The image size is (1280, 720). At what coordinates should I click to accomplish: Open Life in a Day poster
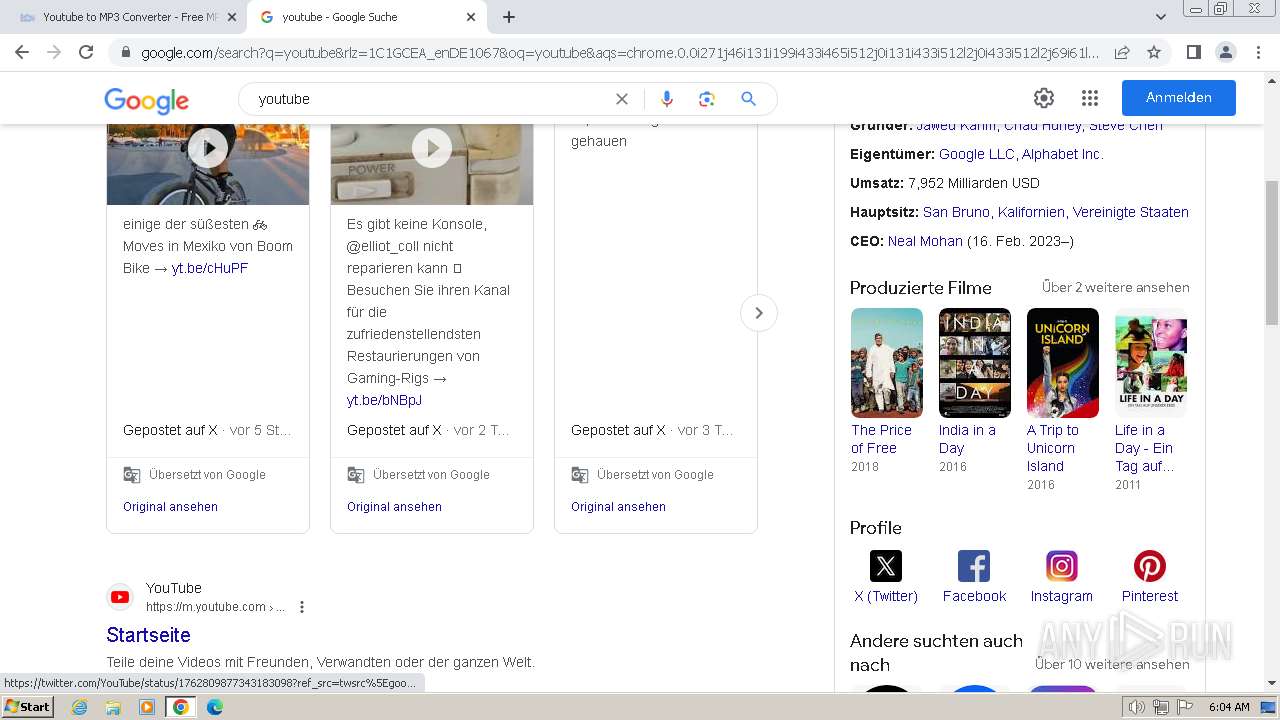(x=1151, y=362)
